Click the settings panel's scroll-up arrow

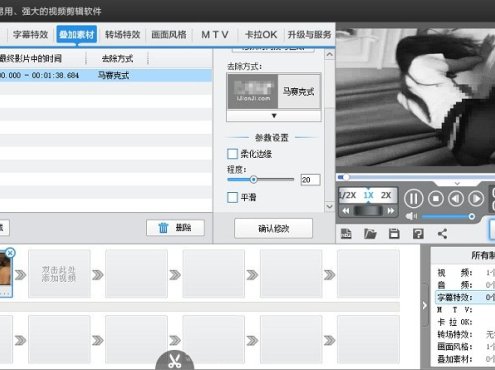(x=330, y=54)
